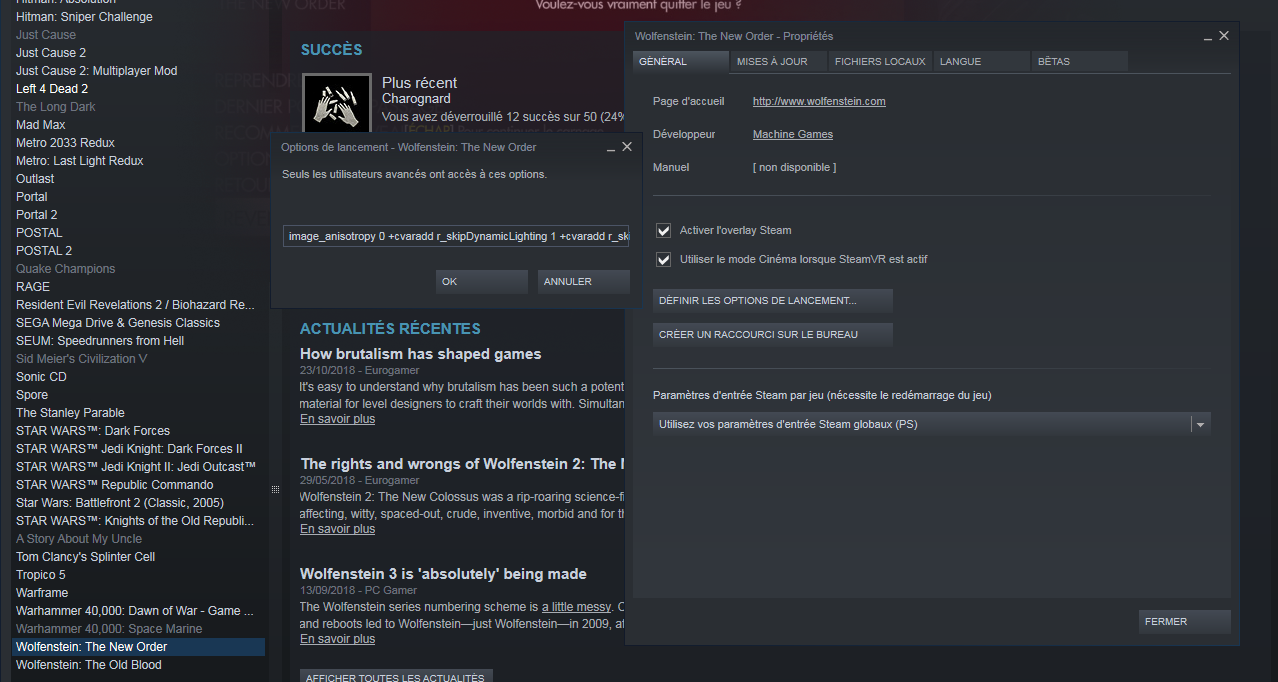
Task: Click En savoir plus under Wolfenstein 2 article
Action: pos(337,529)
